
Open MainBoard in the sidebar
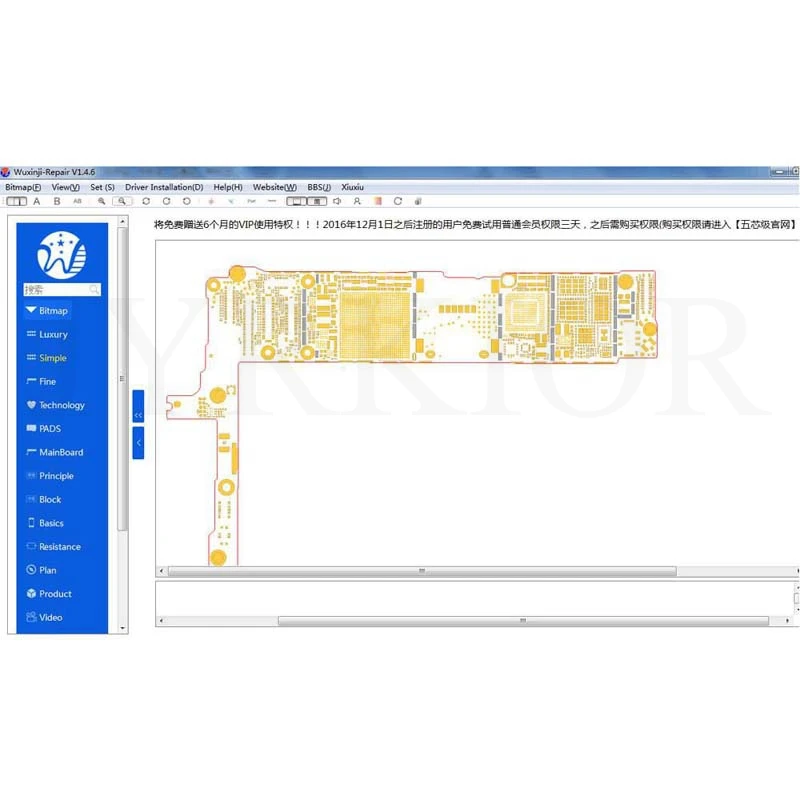click(55, 452)
